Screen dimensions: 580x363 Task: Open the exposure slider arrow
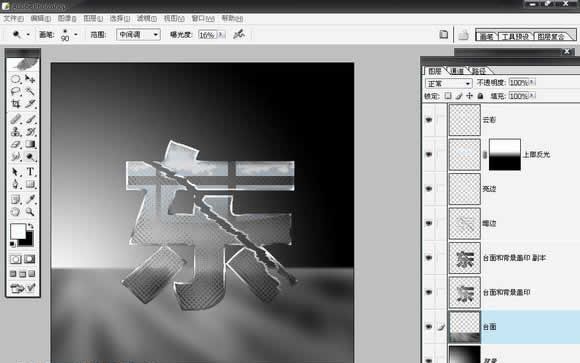pos(221,35)
